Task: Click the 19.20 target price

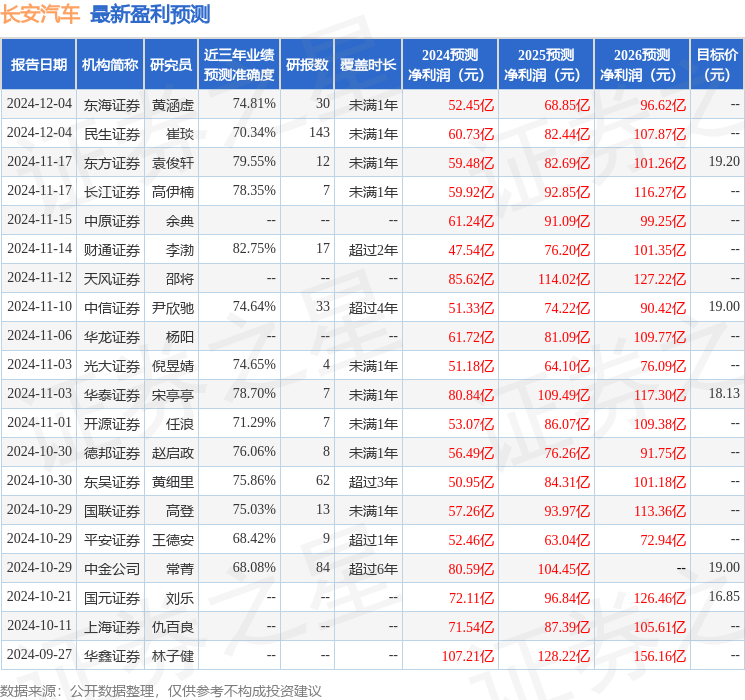Action: coord(724,161)
